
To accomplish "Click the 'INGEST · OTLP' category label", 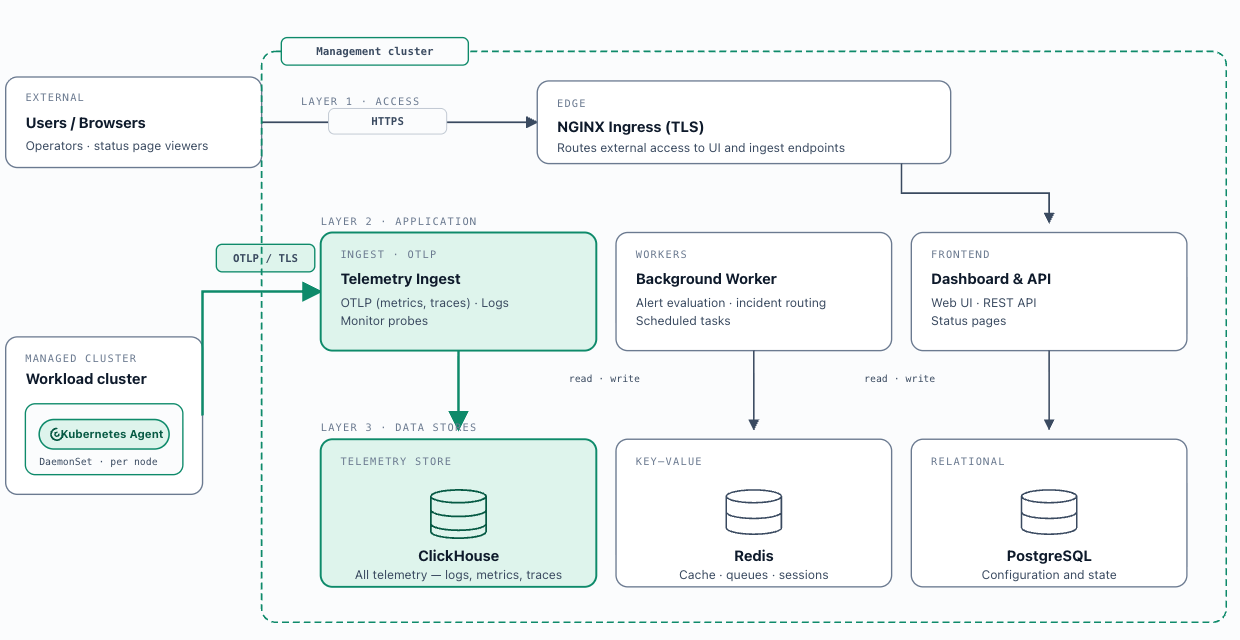I will click(389, 255).
